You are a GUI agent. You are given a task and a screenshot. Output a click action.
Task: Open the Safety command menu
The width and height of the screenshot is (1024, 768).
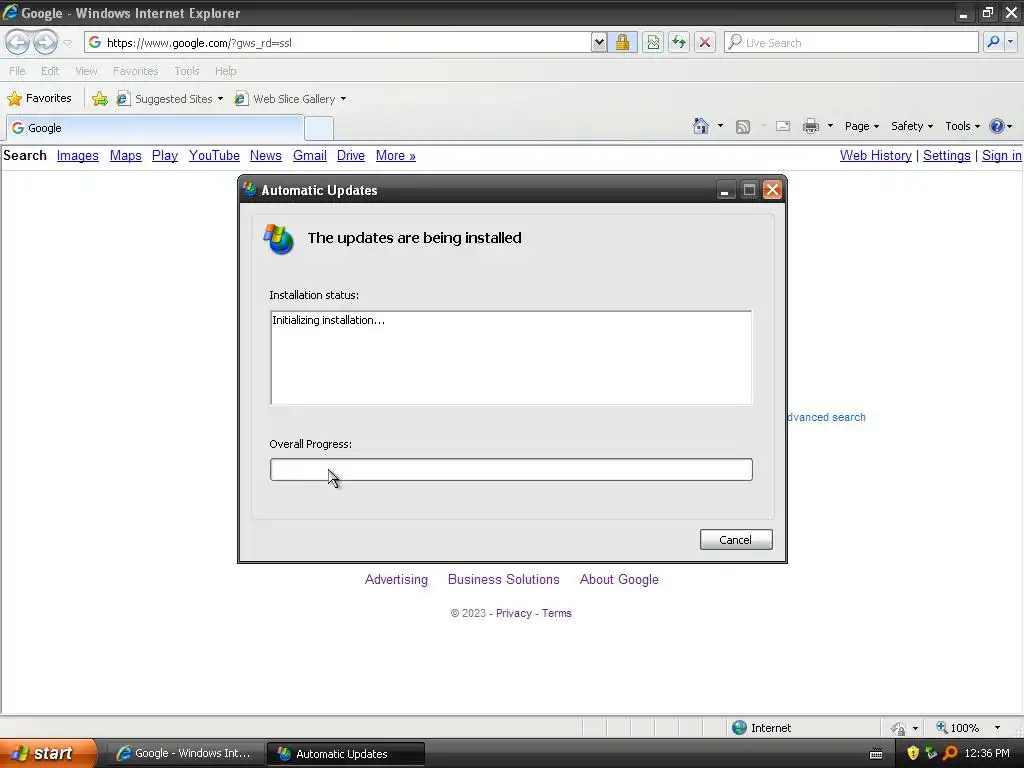pos(912,126)
